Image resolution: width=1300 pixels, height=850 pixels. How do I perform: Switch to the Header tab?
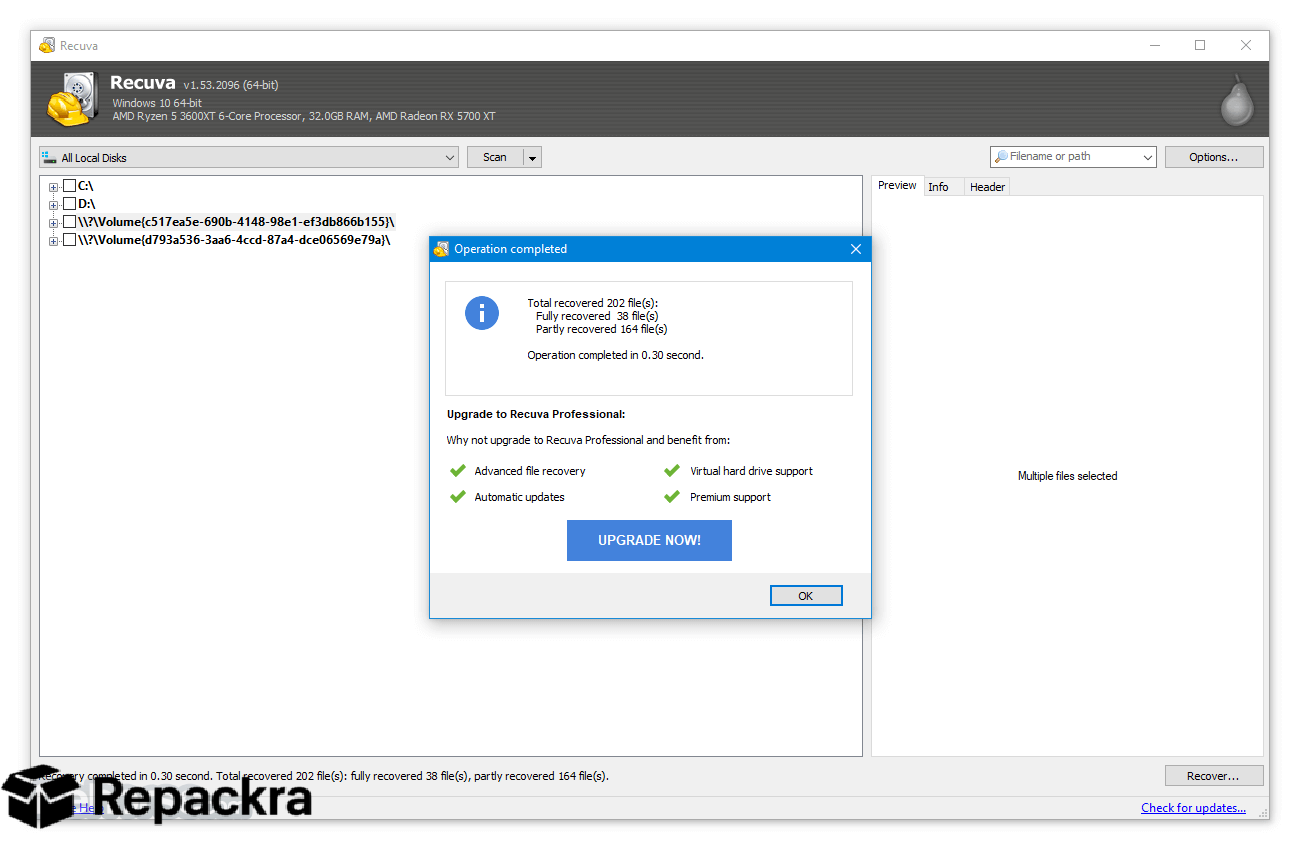coord(987,187)
